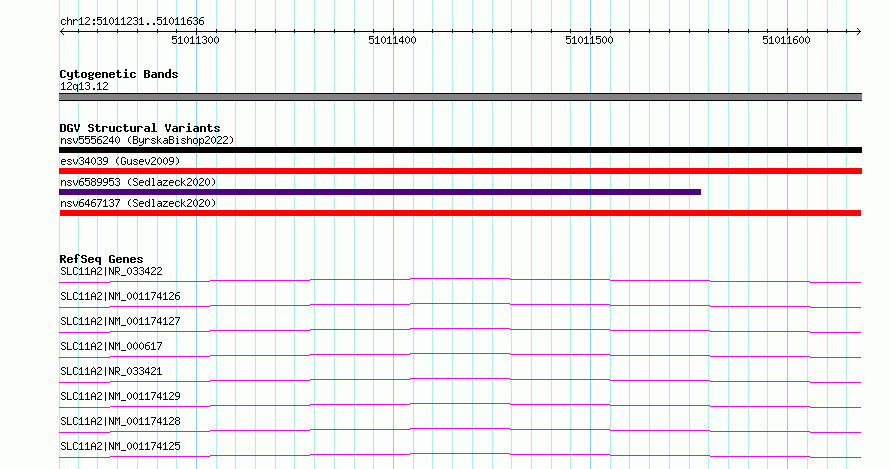Click the 51011600 ruler coordinate

(786, 40)
